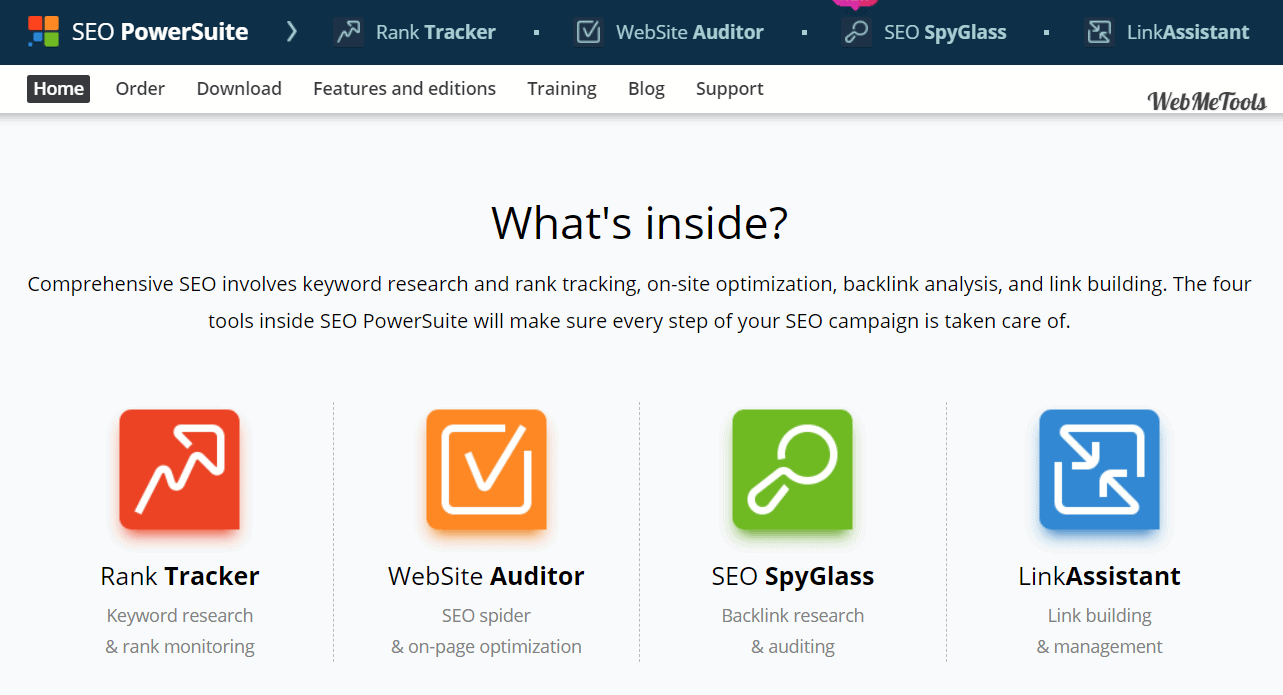This screenshot has width=1283, height=695.
Task: Open the Order menu item
Action: (x=140, y=89)
